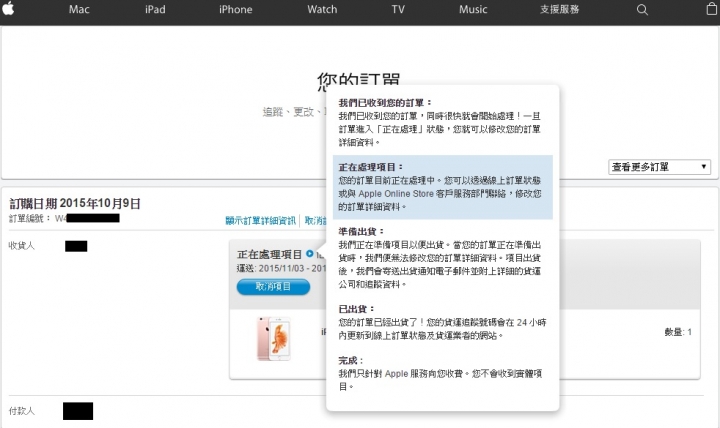
Task: Click the 運送: 2015/11/03 delivery date text
Action: (x=281, y=269)
